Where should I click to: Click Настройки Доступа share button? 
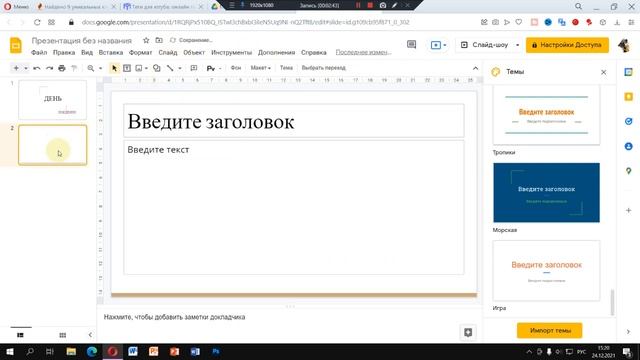567,45
